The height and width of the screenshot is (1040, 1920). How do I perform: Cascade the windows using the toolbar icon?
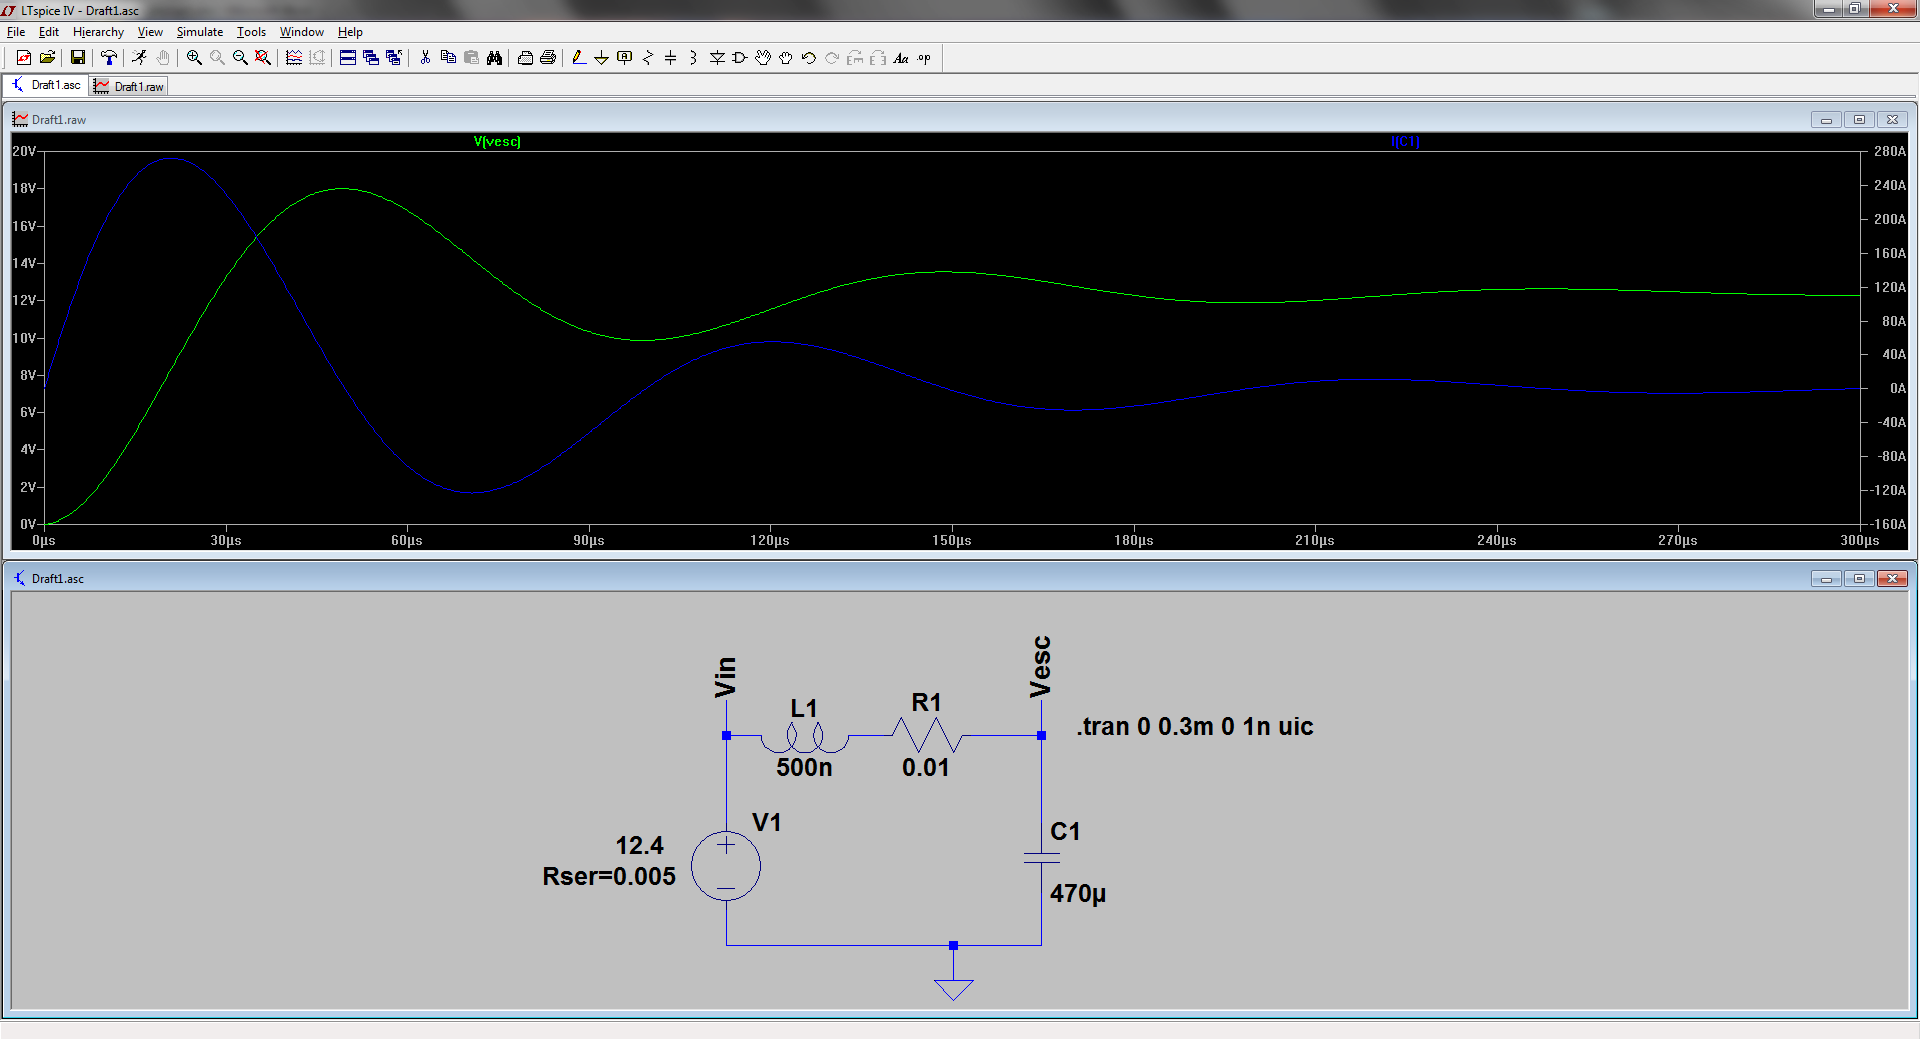[371, 58]
